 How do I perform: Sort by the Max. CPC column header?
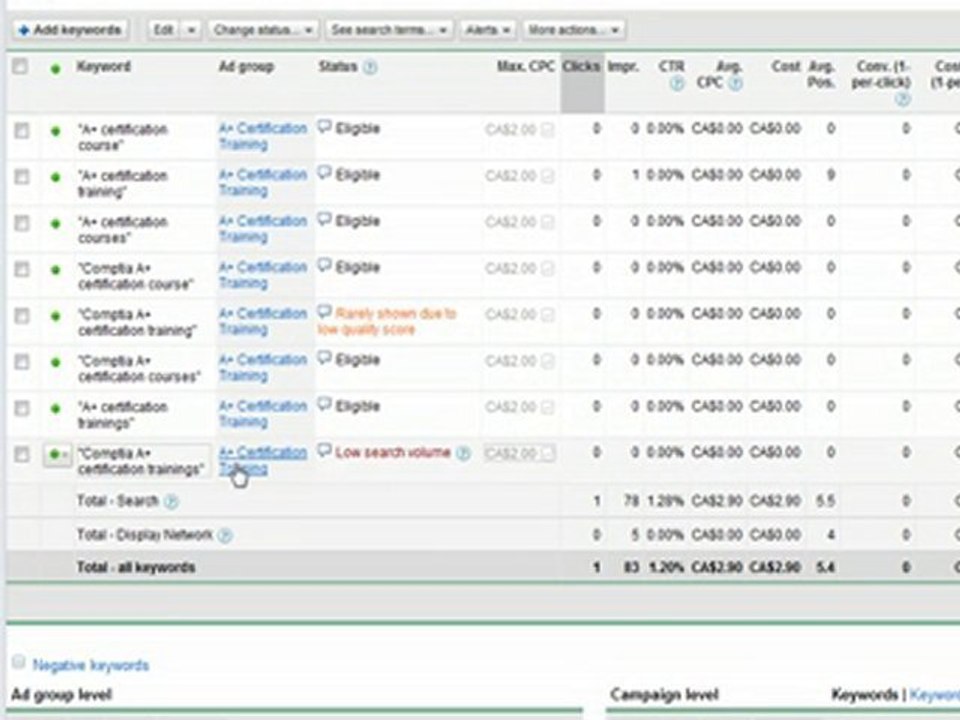tap(526, 66)
